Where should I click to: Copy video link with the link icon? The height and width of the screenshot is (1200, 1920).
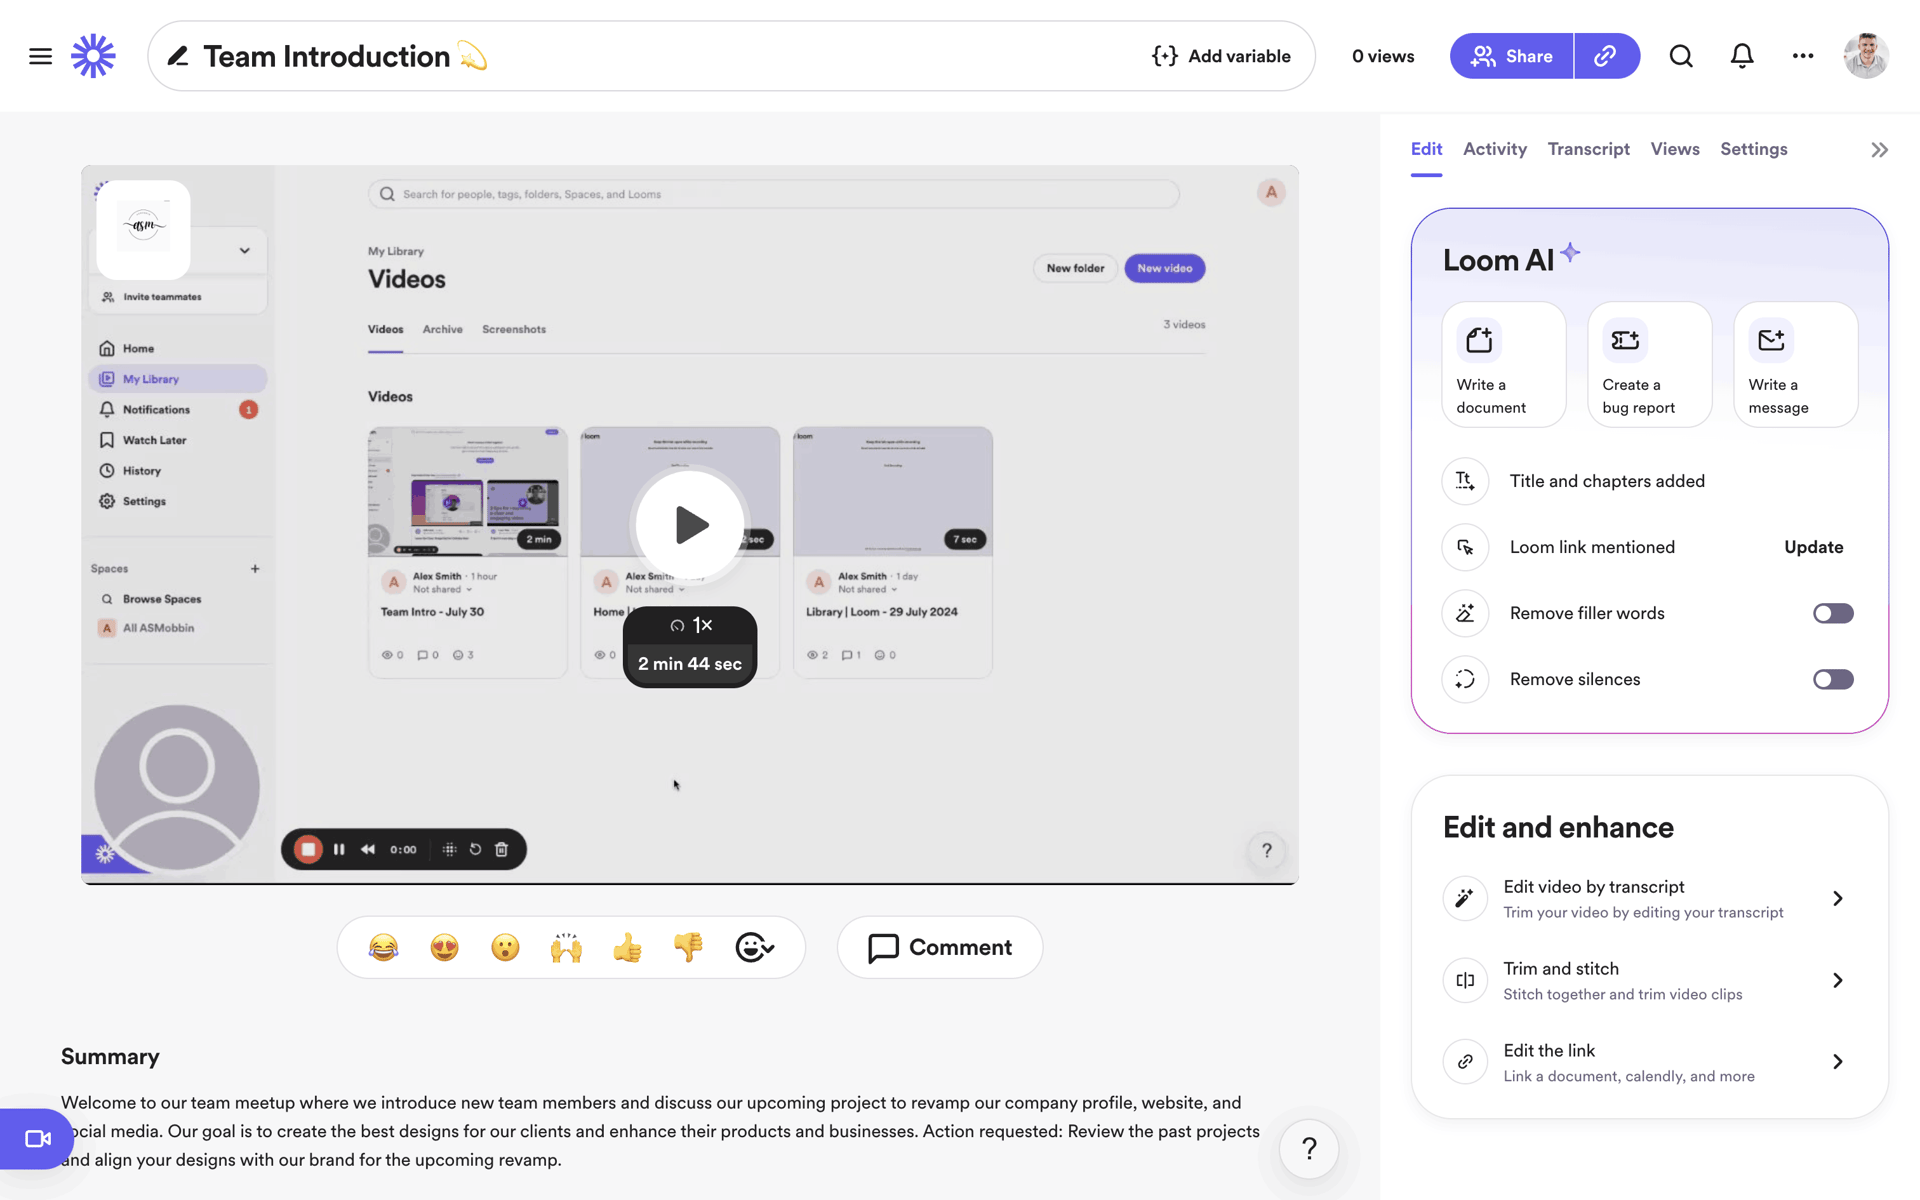tap(1607, 56)
